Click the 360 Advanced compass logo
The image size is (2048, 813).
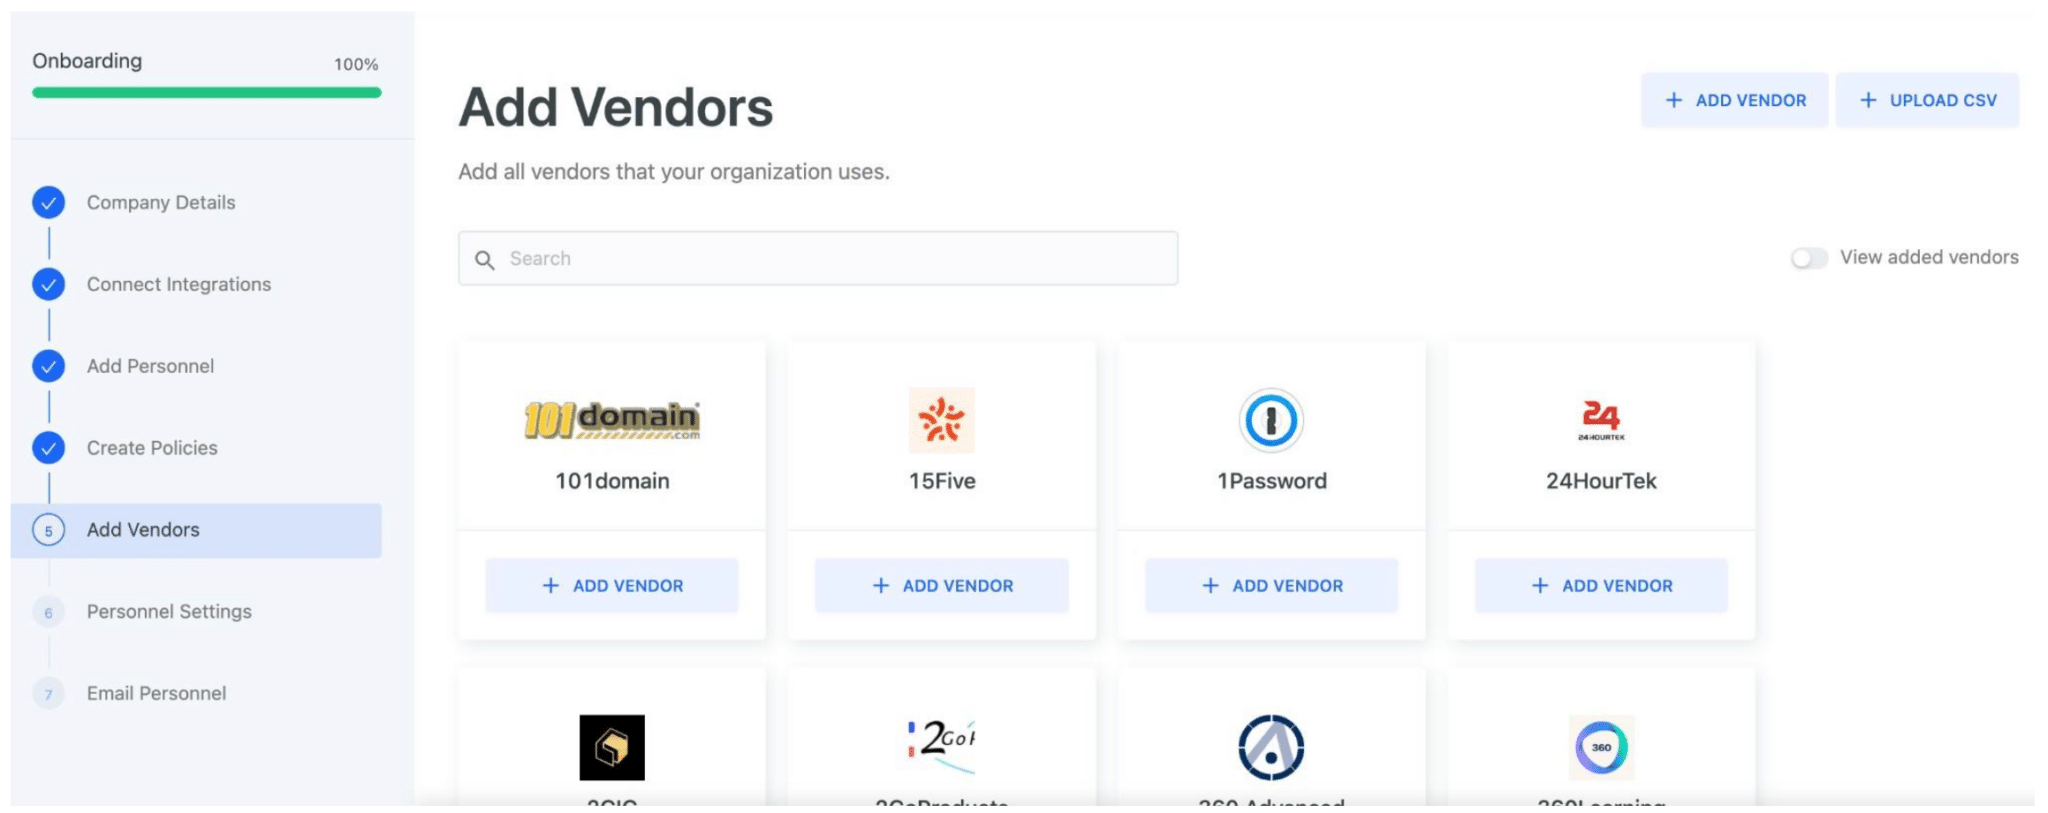[1271, 747]
